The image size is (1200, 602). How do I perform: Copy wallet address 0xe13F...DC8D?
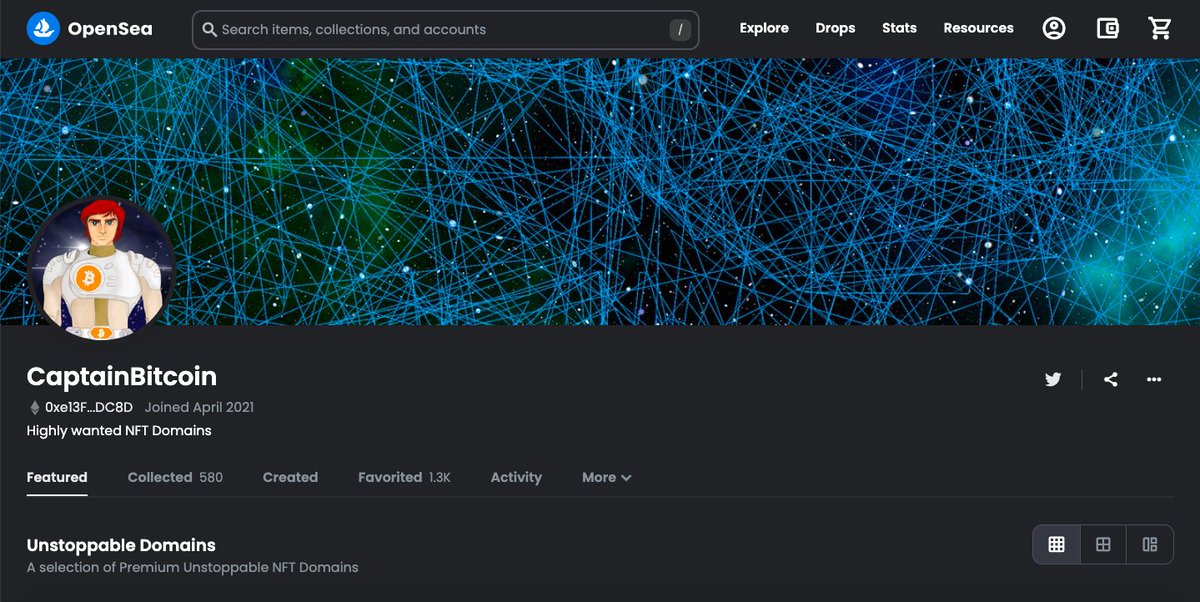tap(88, 407)
